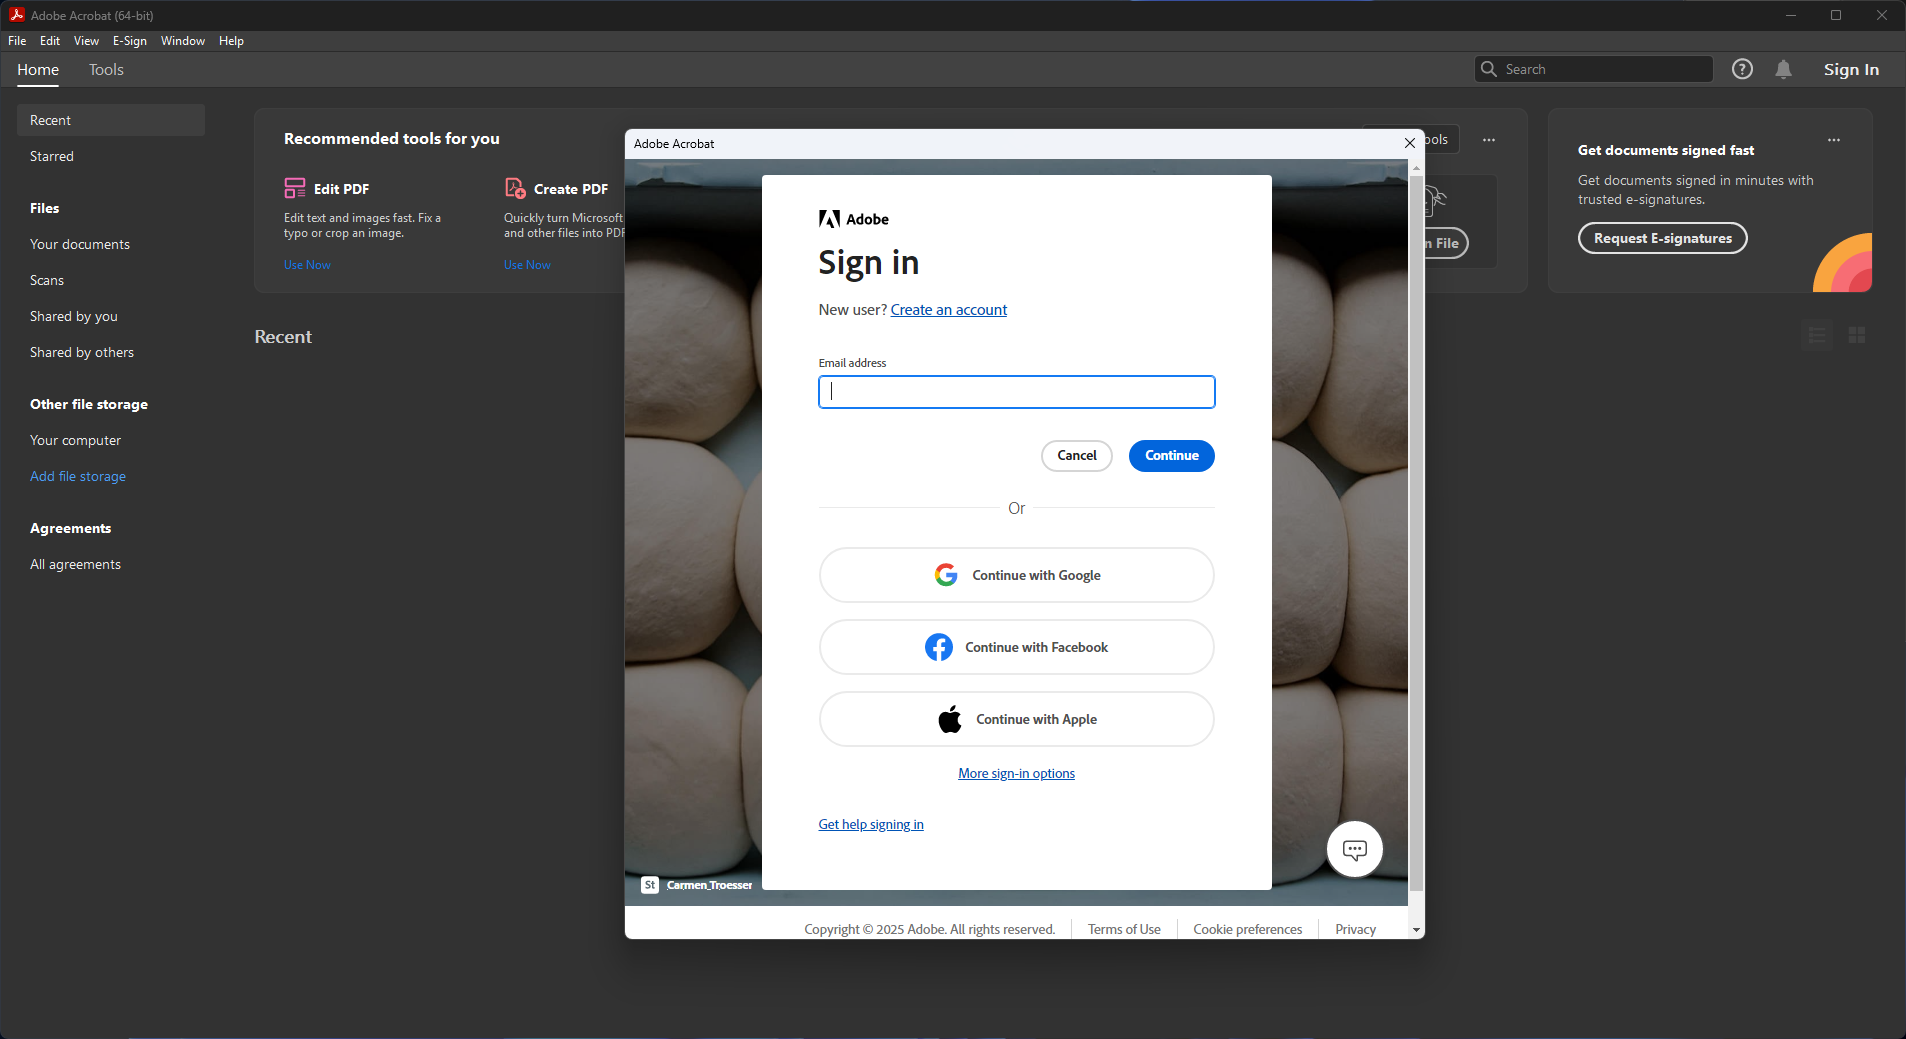Image resolution: width=1906 pixels, height=1039 pixels.
Task: Click the 'Get documents signed fast' heading
Action: [1666, 150]
